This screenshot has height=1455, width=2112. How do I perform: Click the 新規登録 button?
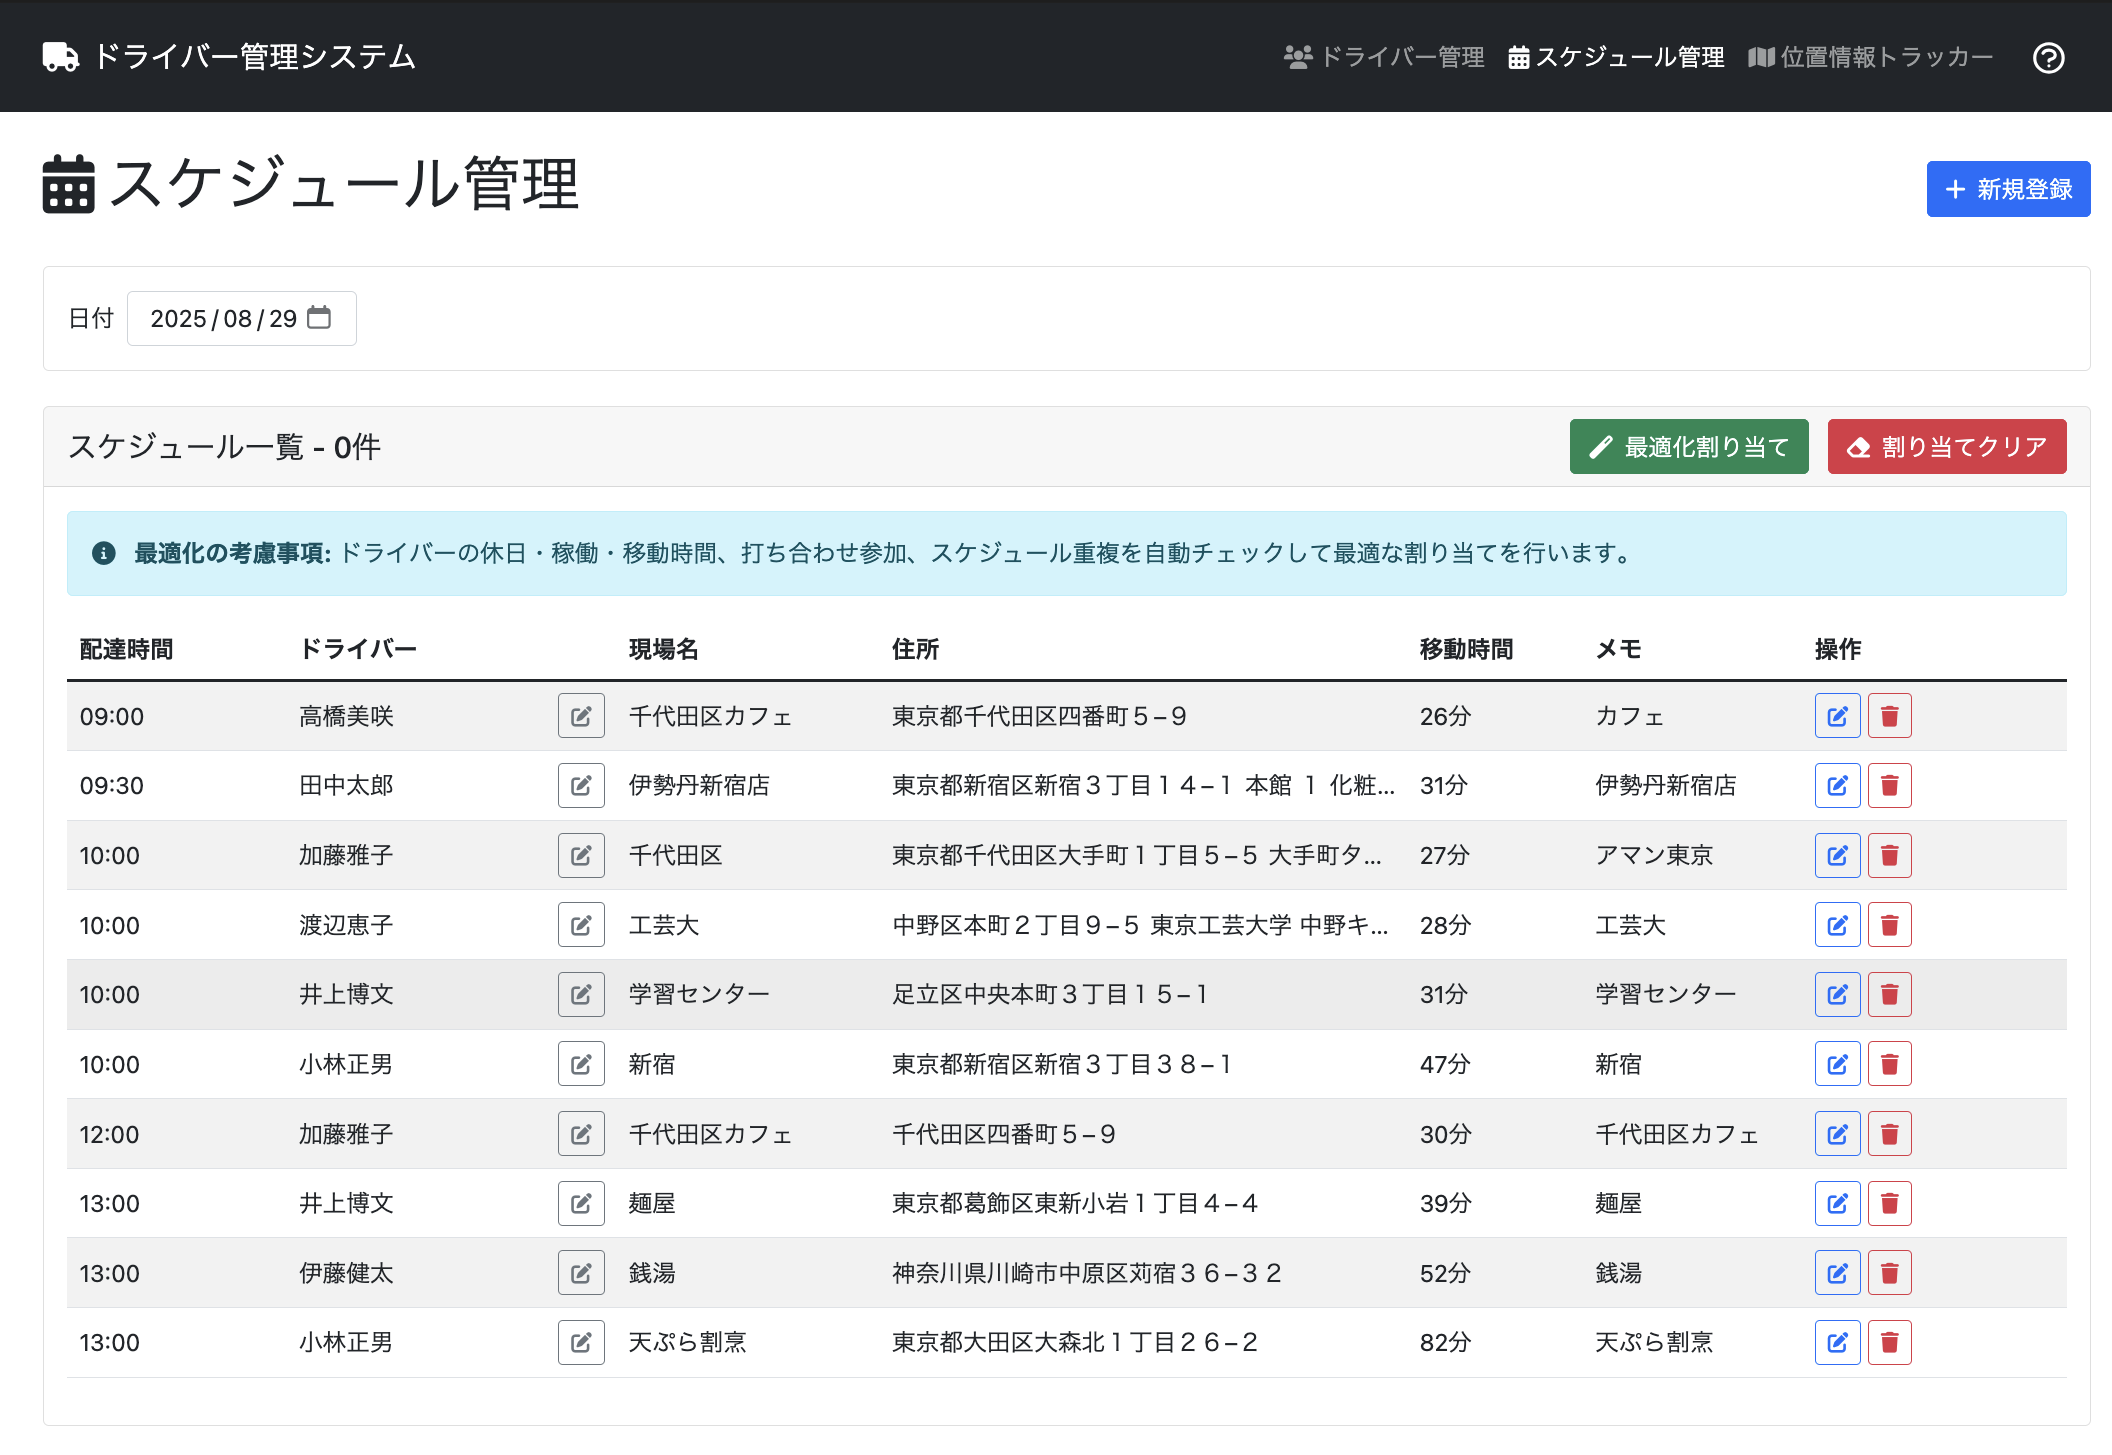[2007, 188]
